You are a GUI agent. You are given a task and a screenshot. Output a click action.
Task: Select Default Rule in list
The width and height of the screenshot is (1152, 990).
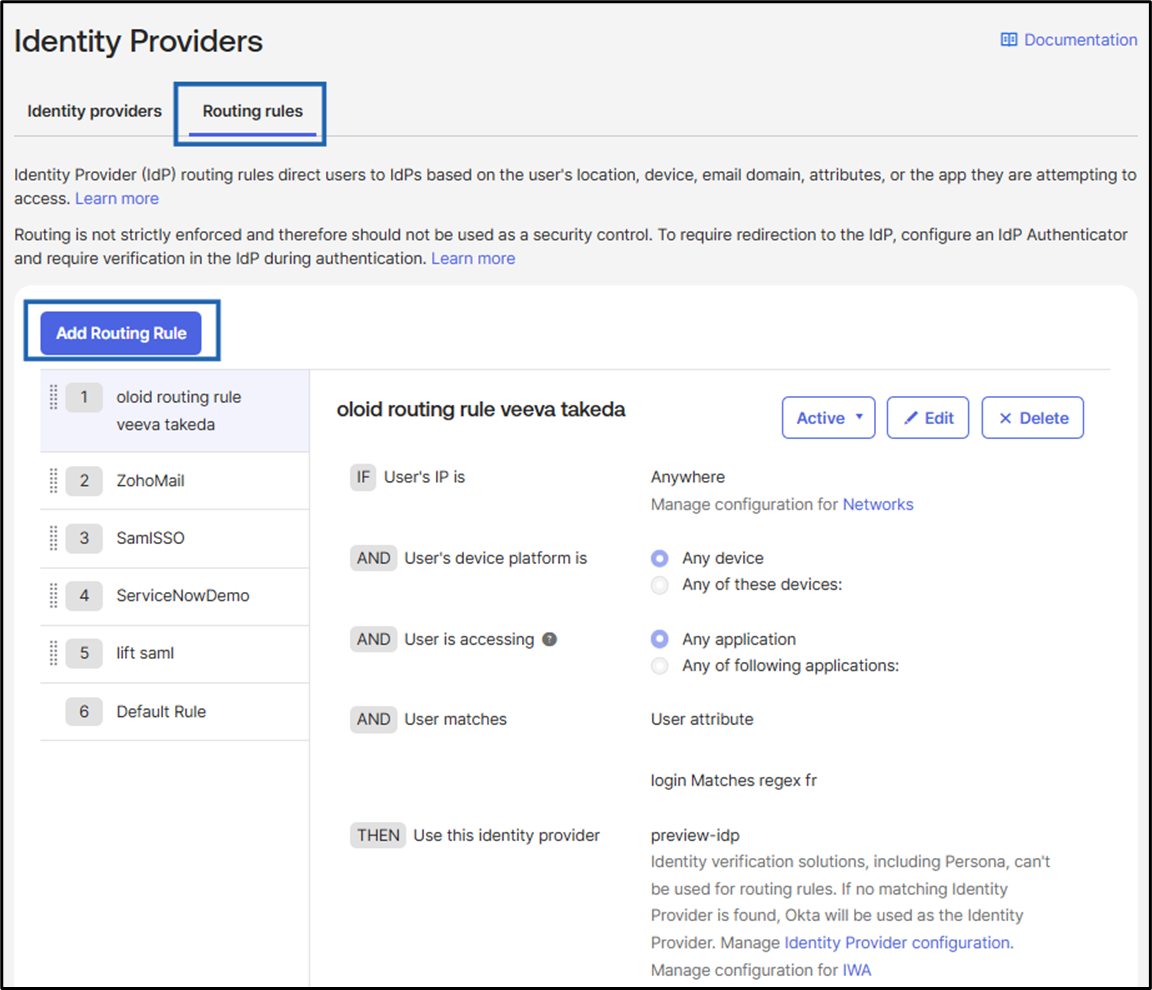(175, 711)
